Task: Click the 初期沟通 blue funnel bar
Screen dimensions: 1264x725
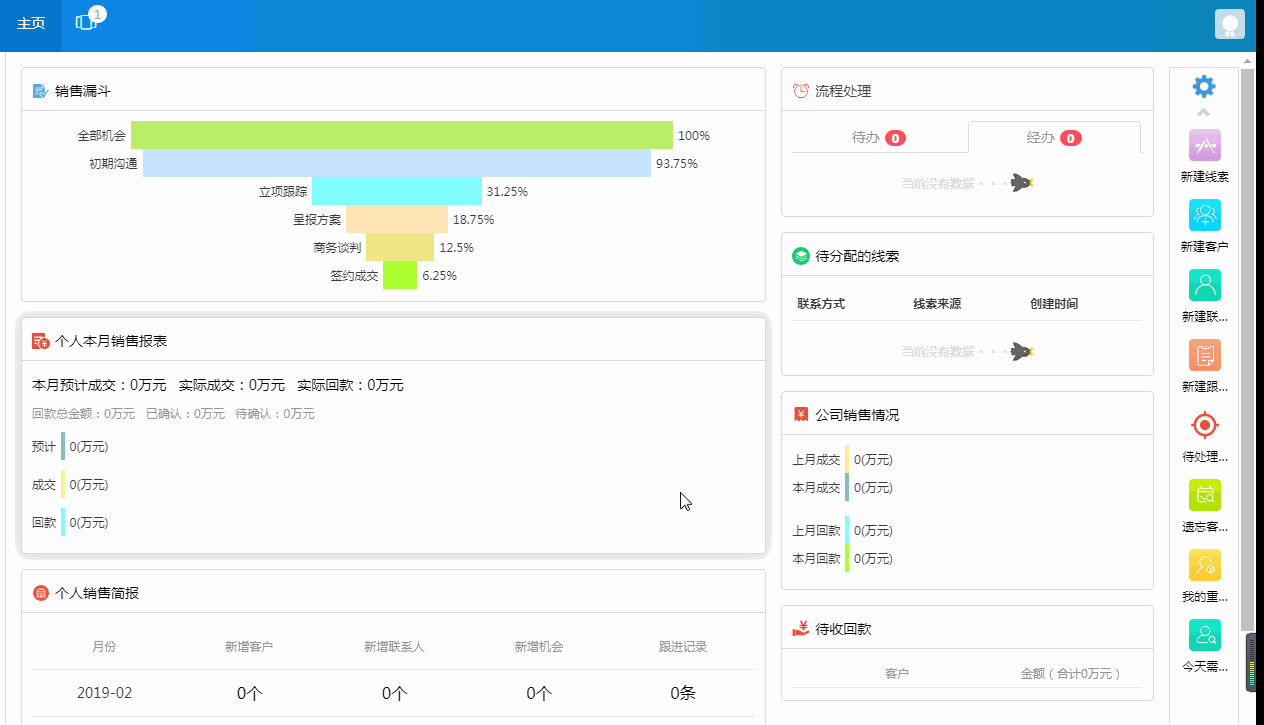Action: click(x=396, y=163)
